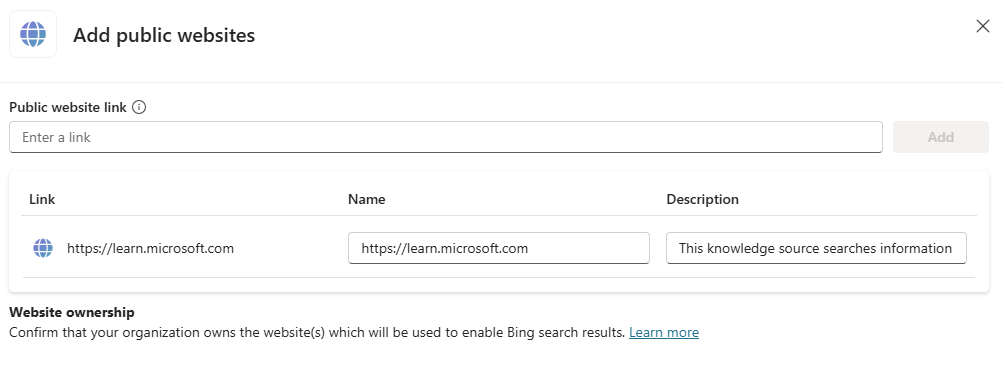
Task: Click the info icon next to Public website link
Action: [139, 107]
